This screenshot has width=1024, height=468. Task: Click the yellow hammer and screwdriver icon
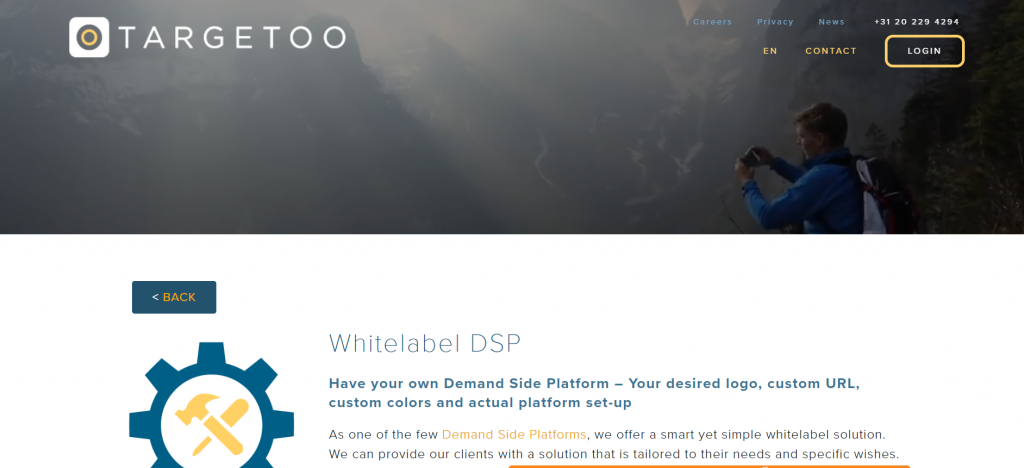[213, 423]
